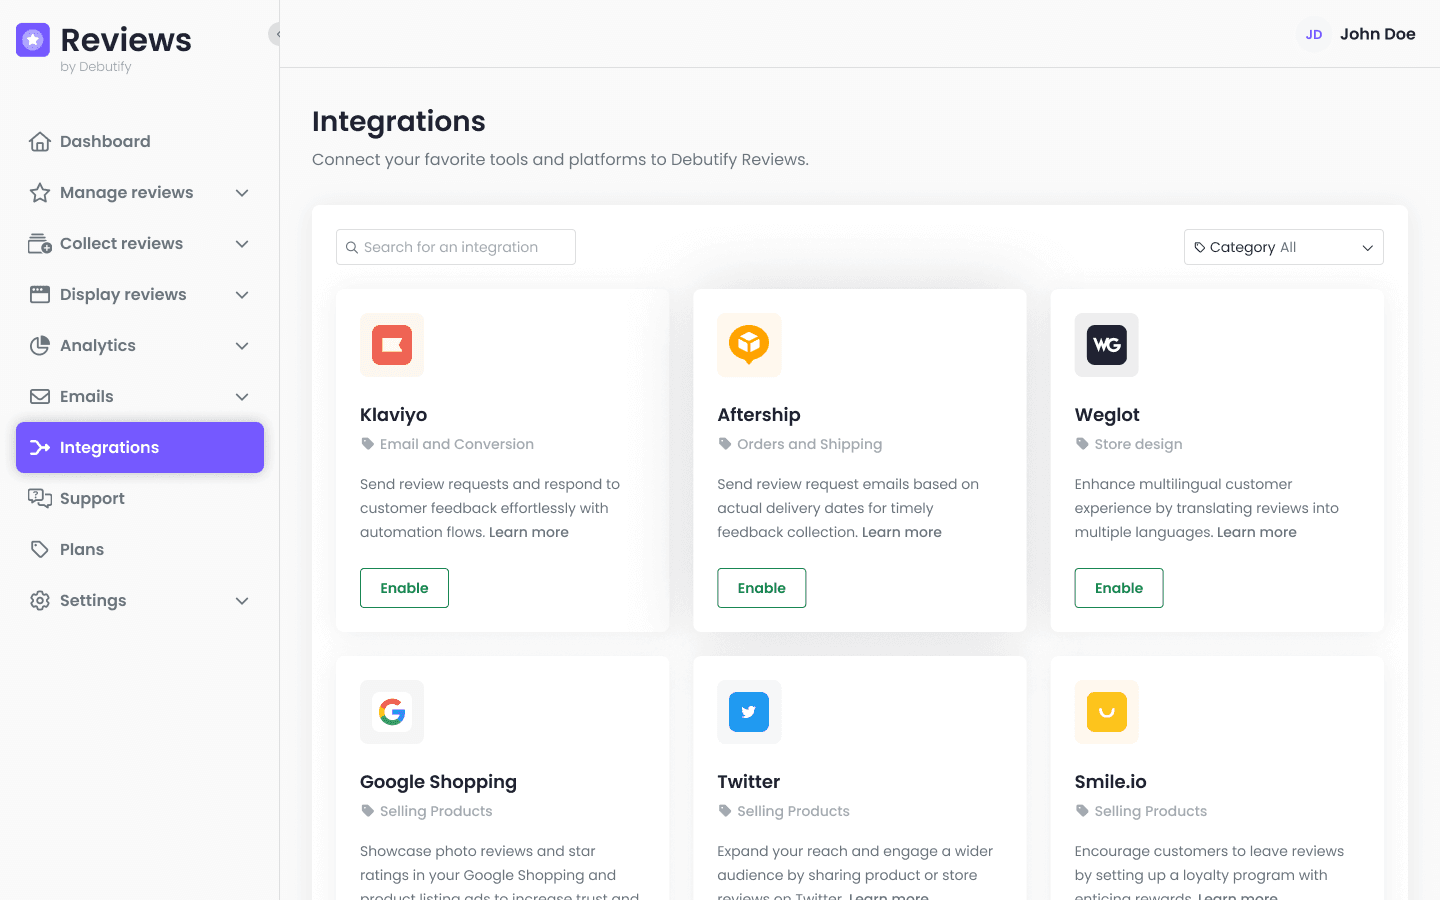
Task: Click the Twitter logo icon
Action: [749, 712]
